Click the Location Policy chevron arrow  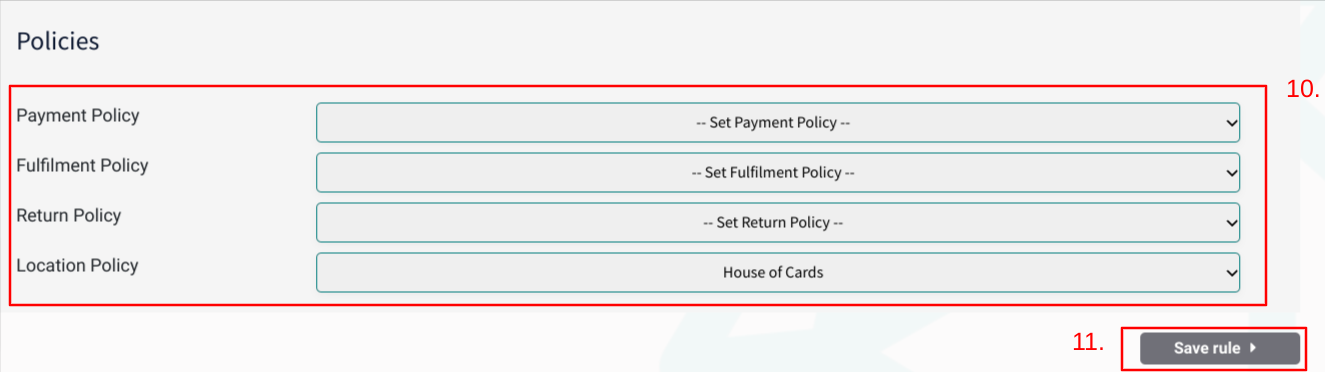click(x=1230, y=273)
